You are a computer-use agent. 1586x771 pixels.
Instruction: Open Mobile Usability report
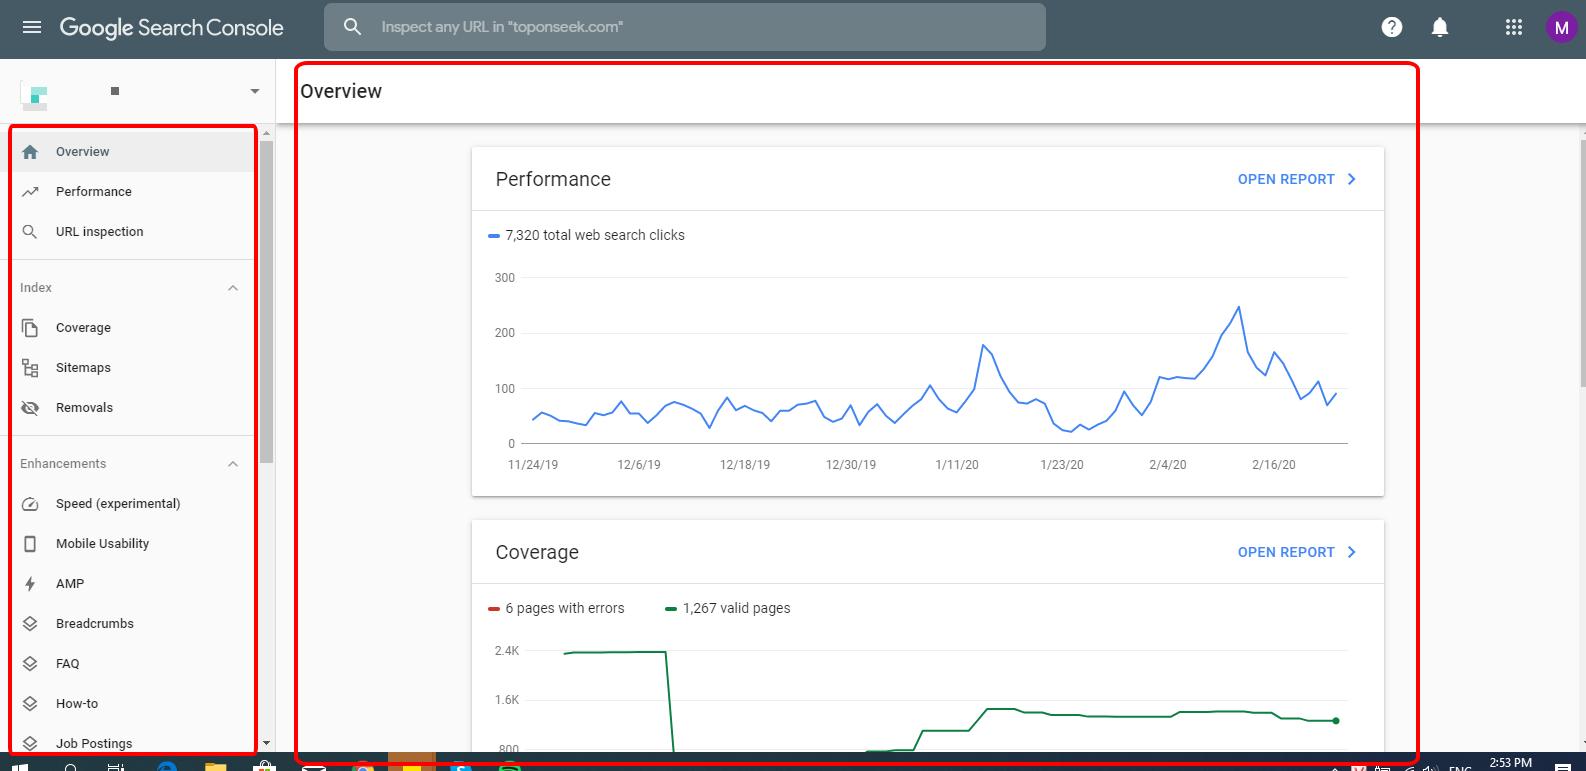pyautogui.click(x=102, y=544)
